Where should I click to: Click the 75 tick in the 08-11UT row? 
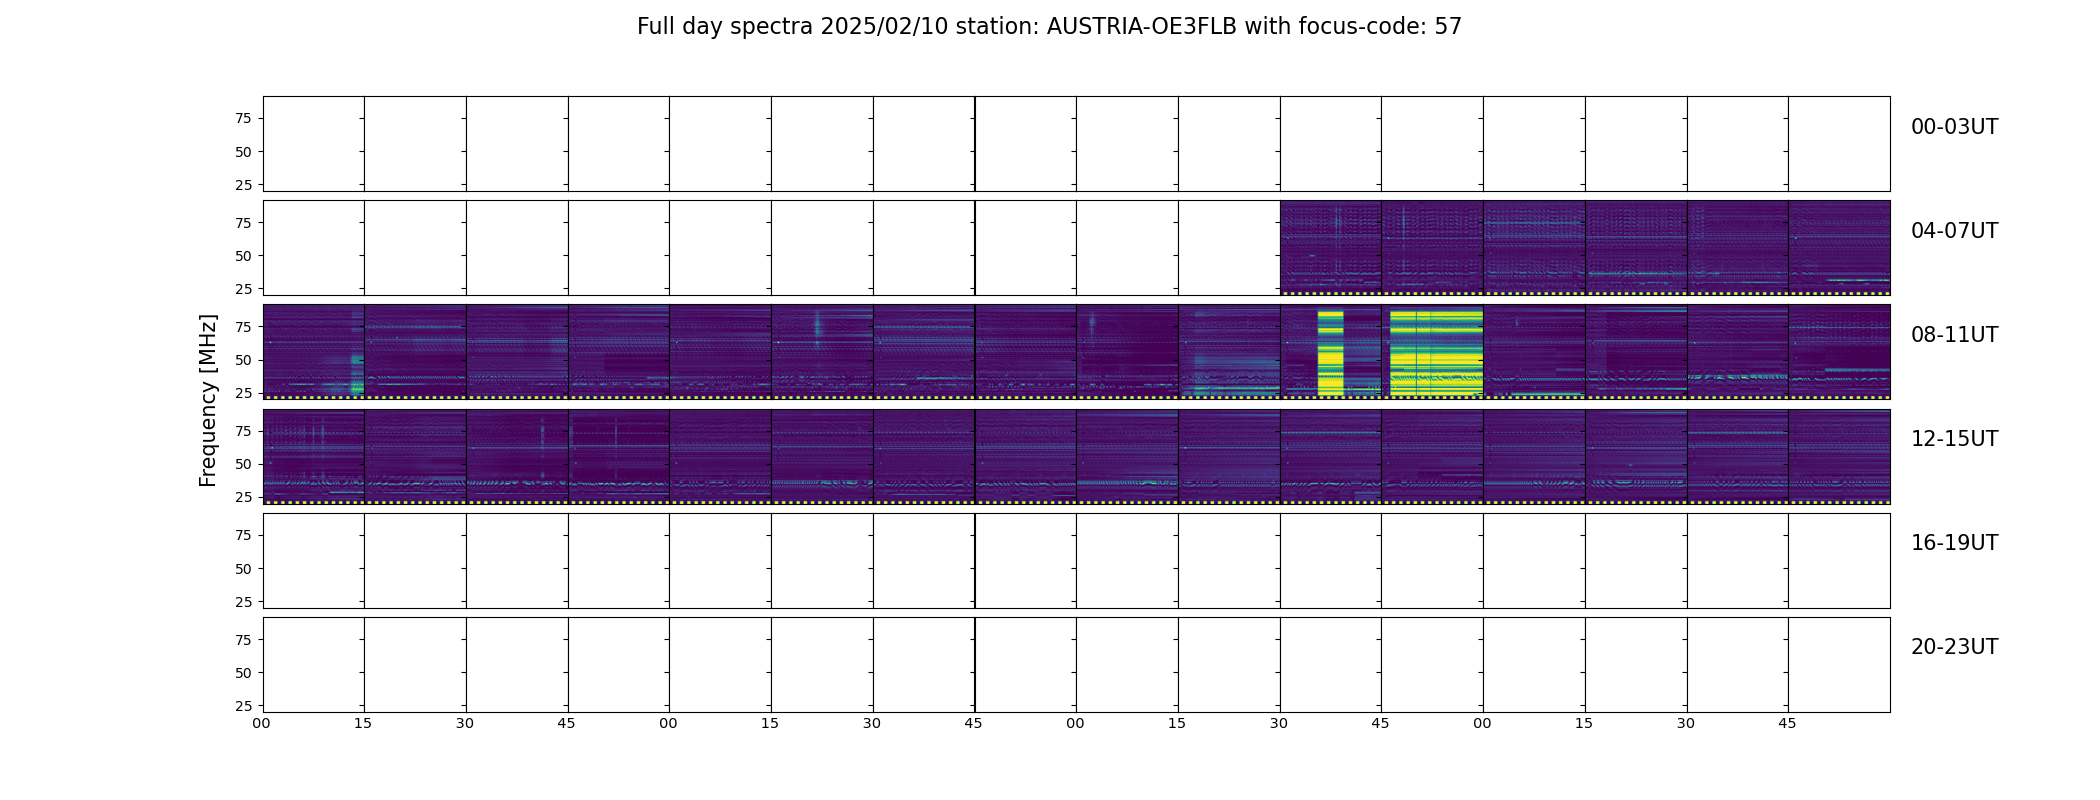(243, 327)
